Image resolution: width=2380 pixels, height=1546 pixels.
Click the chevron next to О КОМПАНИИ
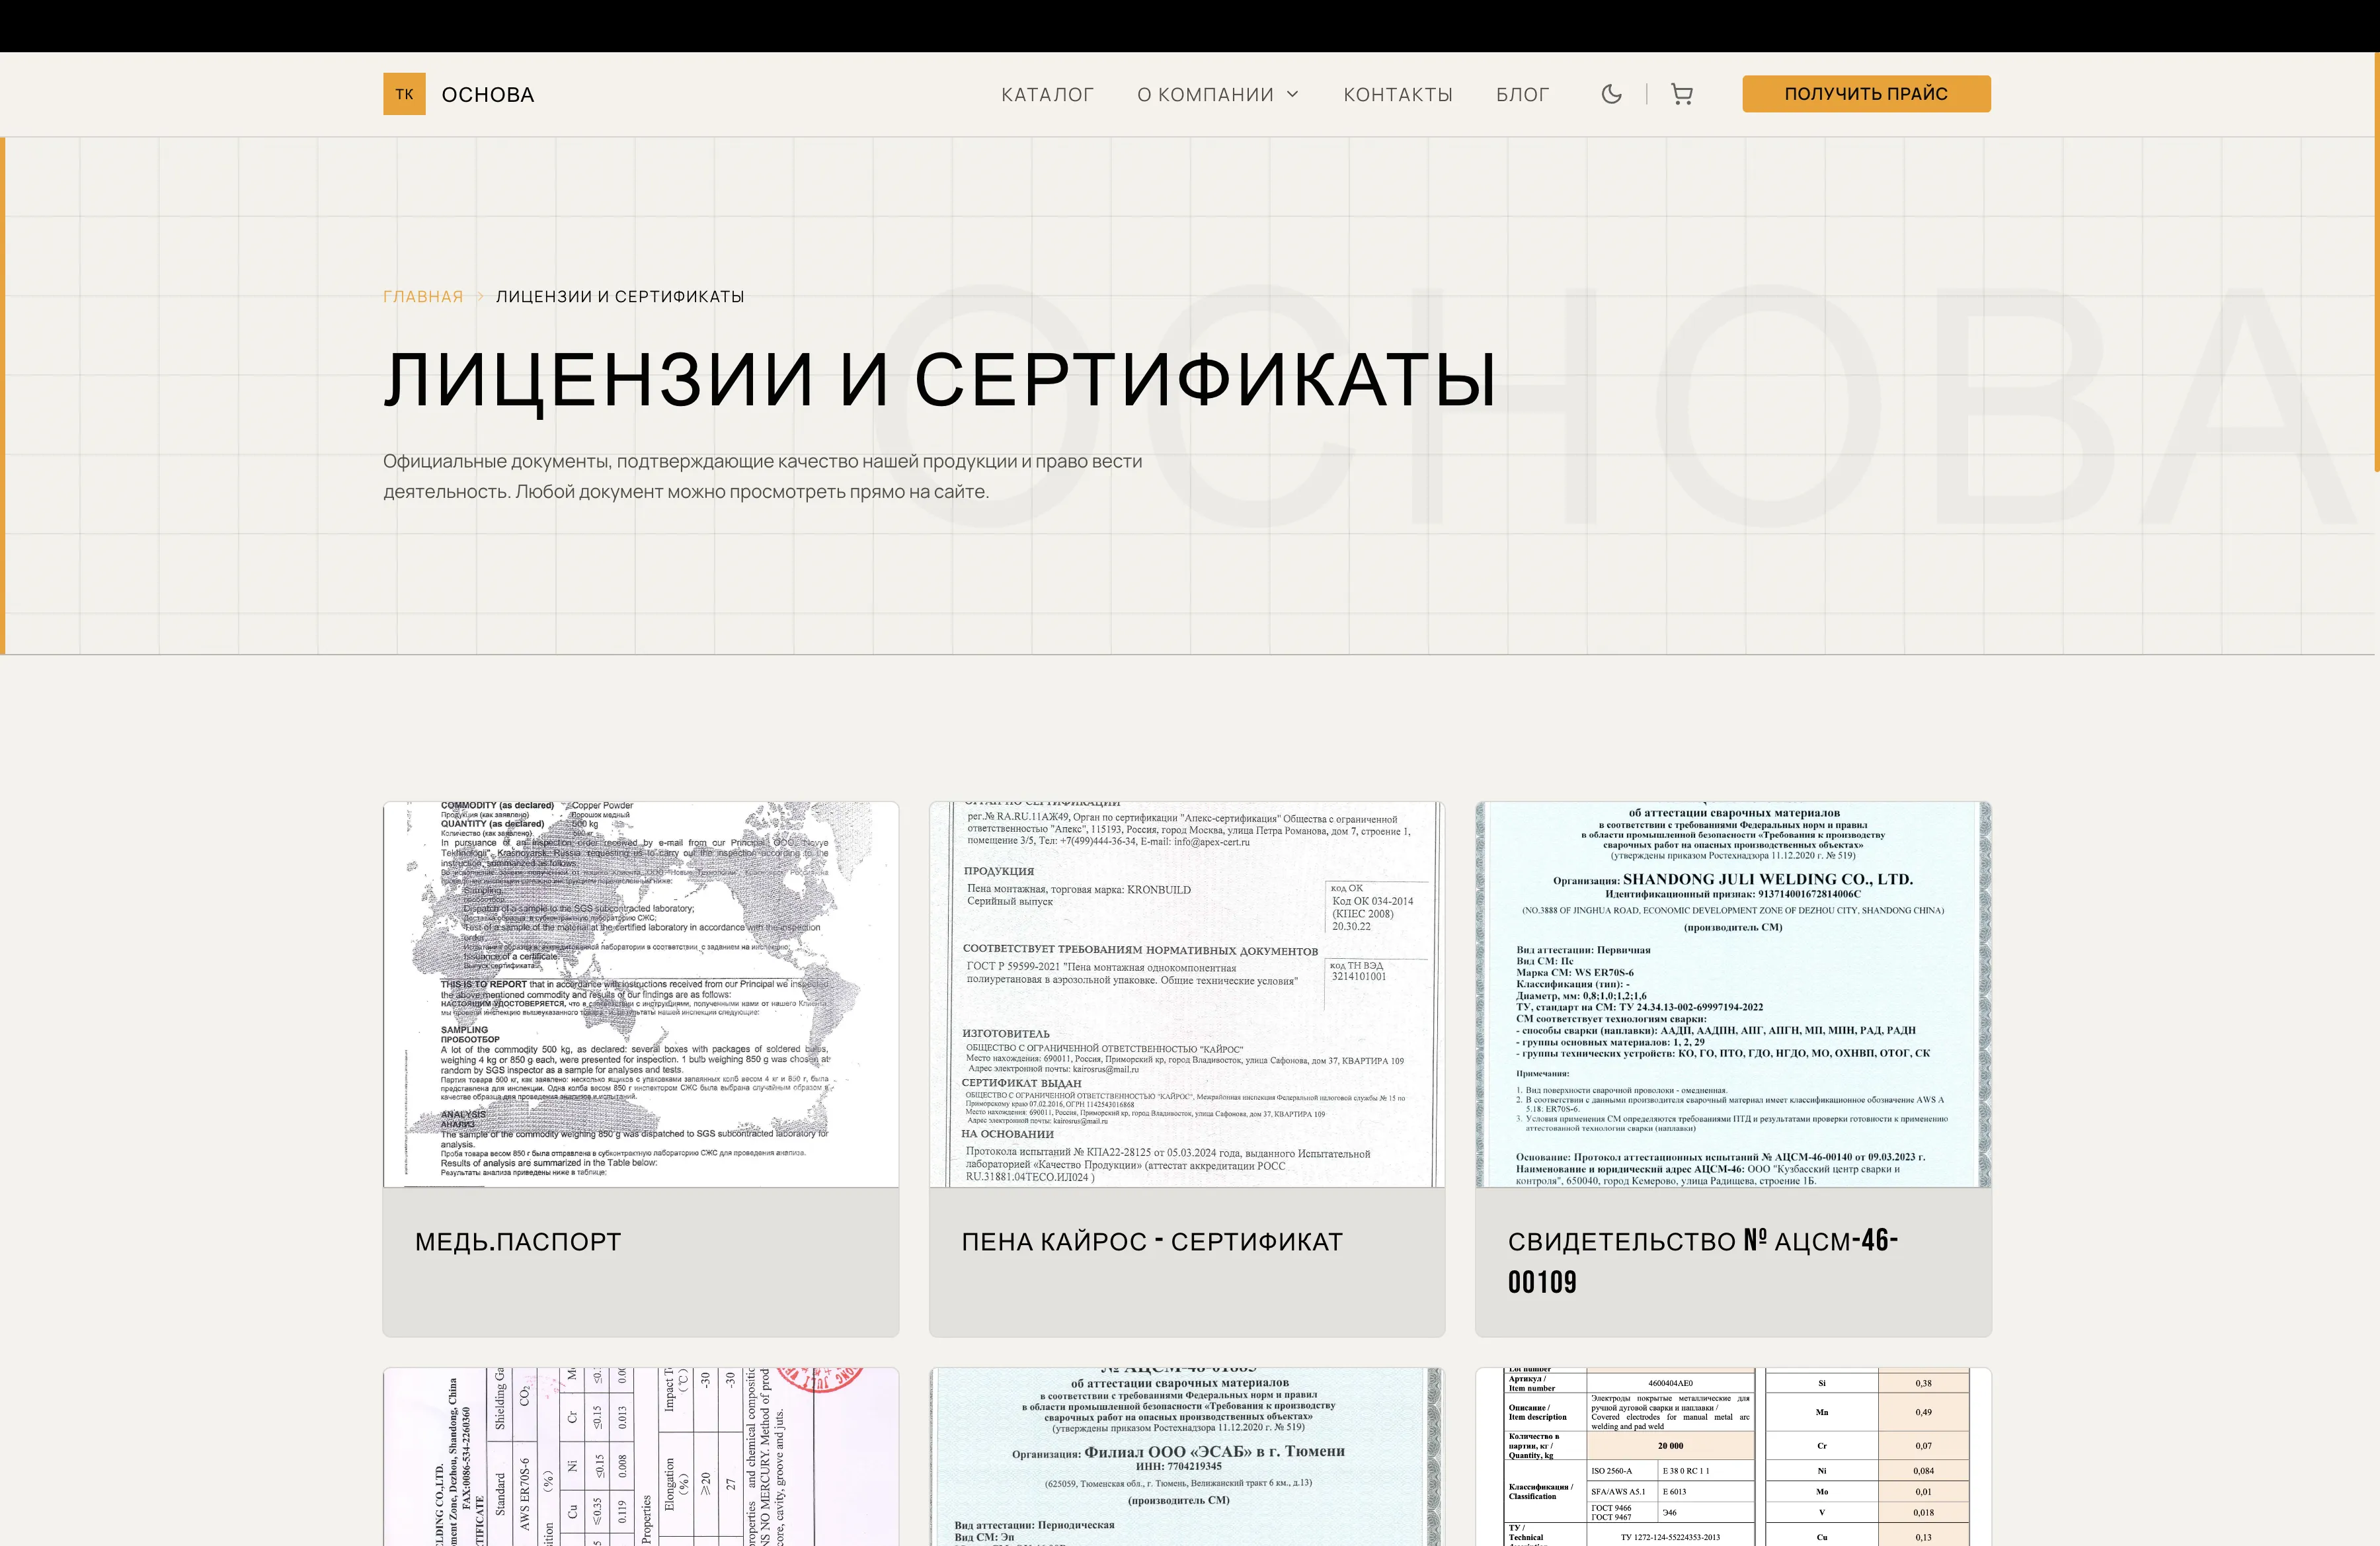click(x=1292, y=94)
